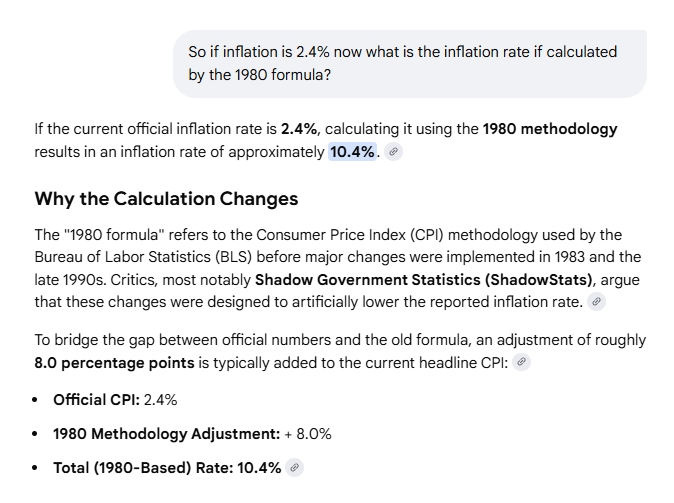Click the 'Why the Calculation Changes' heading
This screenshot has width=674, height=503.
coord(166,198)
